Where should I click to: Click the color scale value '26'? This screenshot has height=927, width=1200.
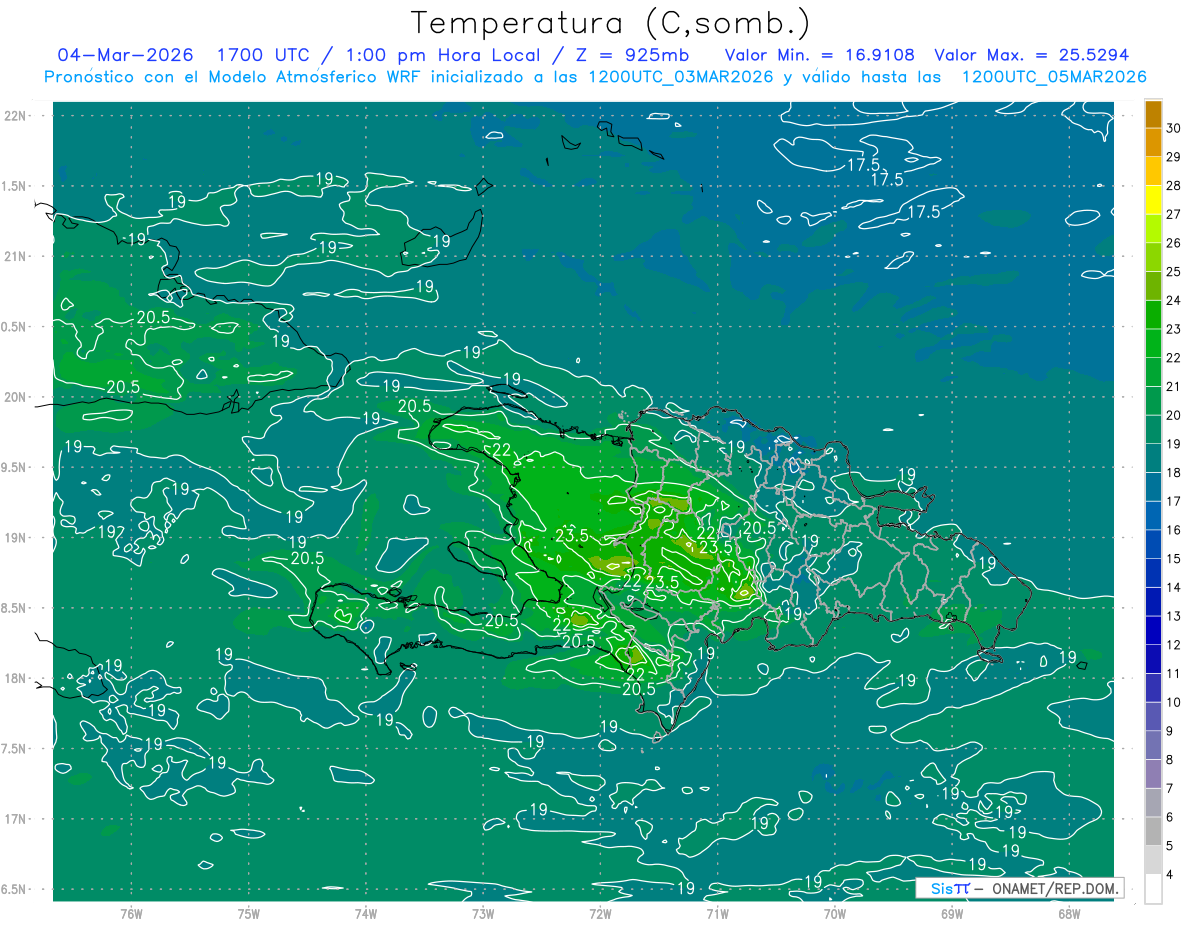tap(1175, 243)
